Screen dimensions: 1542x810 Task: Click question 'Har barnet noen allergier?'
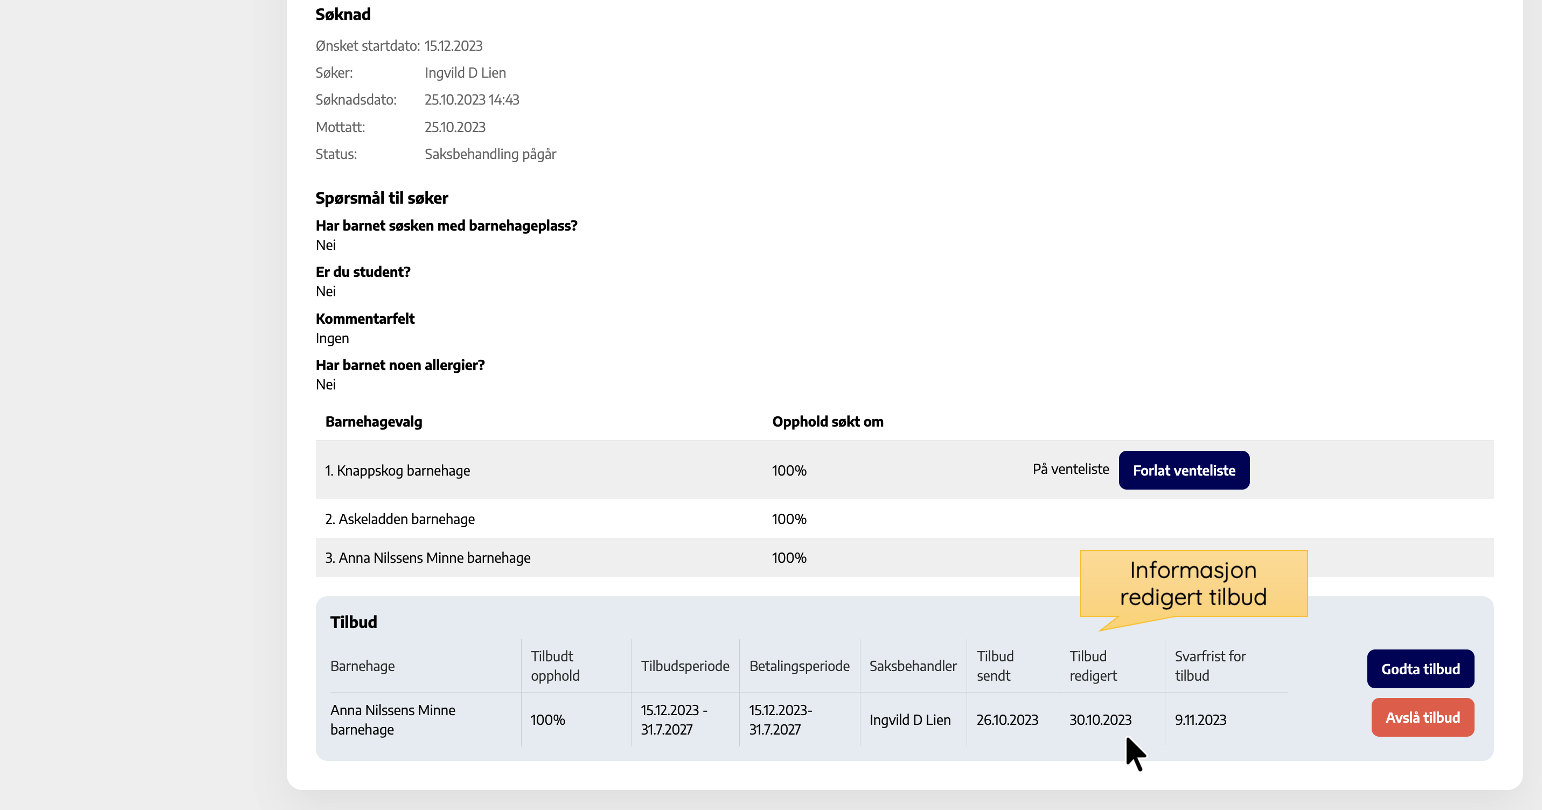click(x=400, y=365)
